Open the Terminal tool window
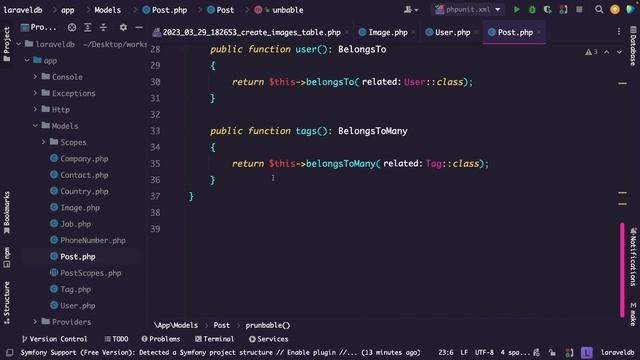Screen dimensions: 640x360 click(x=215, y=339)
